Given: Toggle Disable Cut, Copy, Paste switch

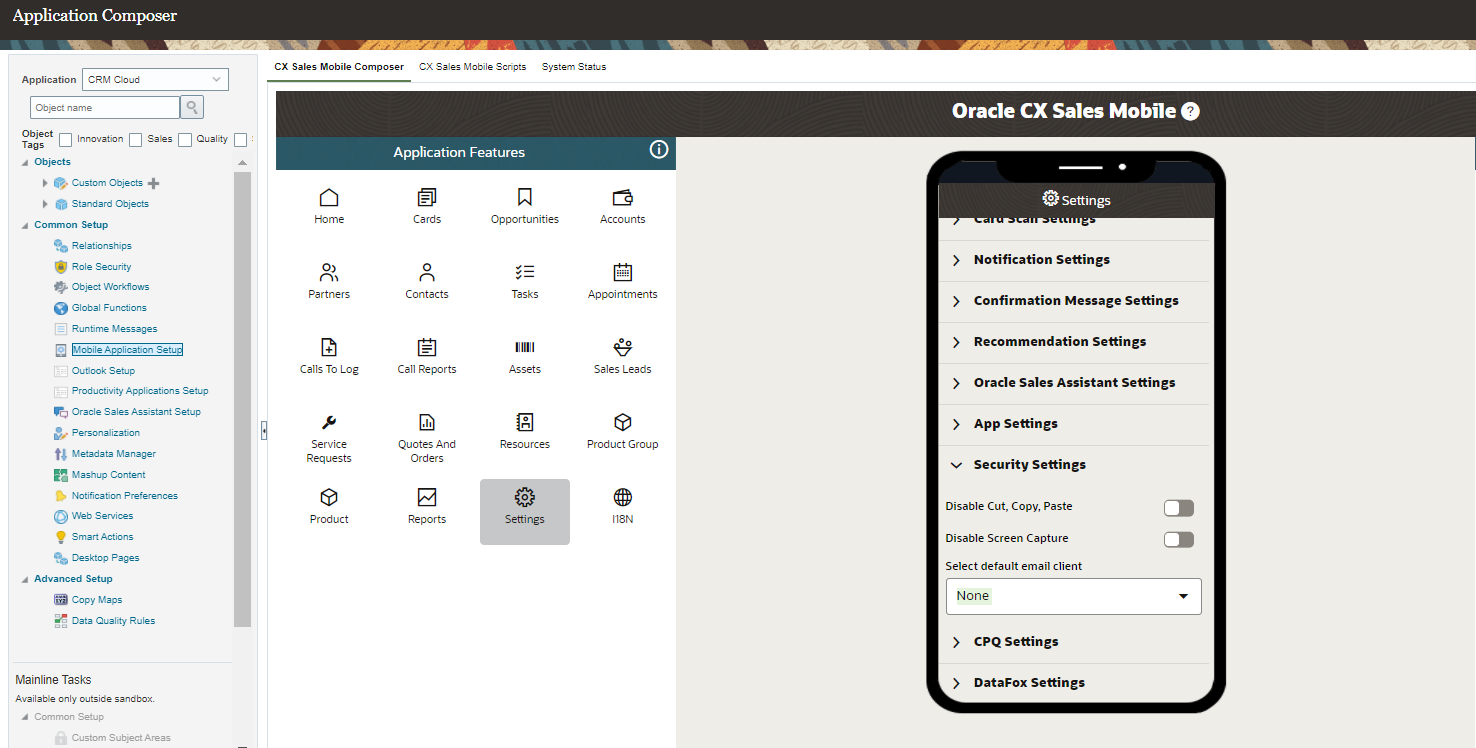Looking at the screenshot, I should tap(1179, 508).
